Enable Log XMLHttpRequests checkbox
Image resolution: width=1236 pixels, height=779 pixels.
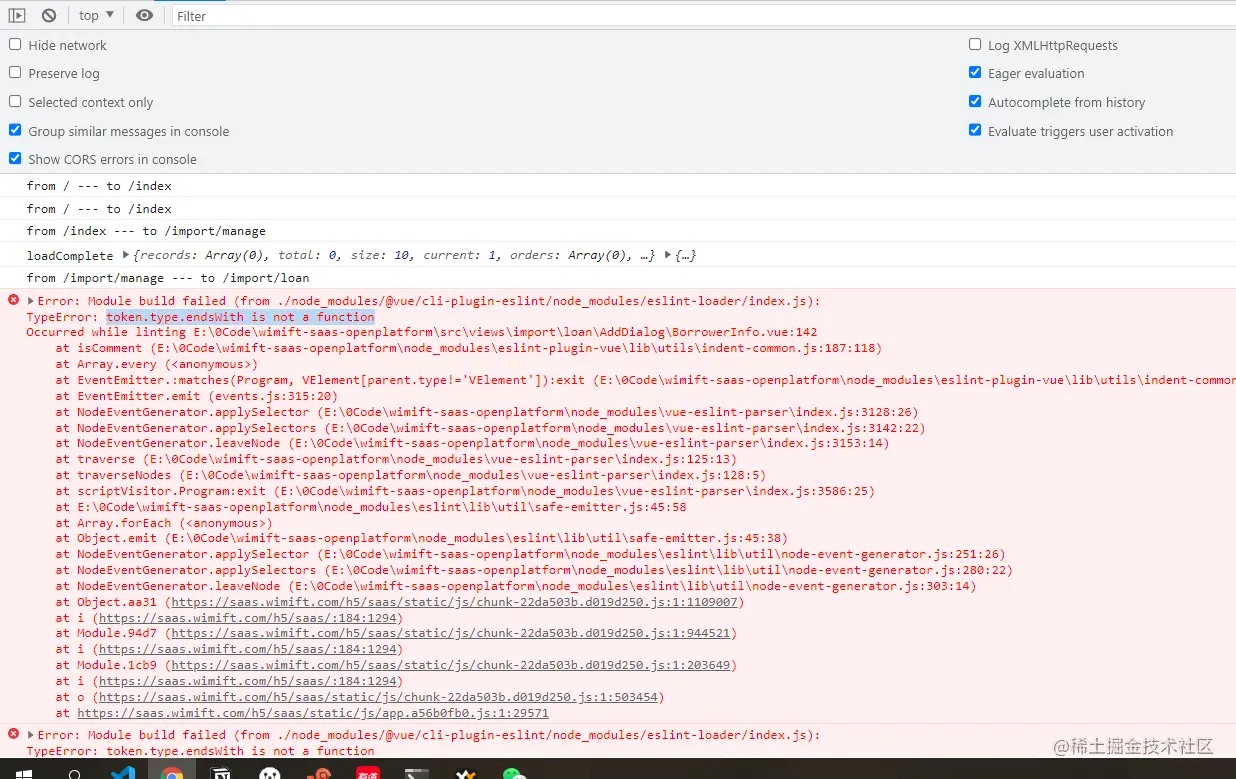975,45
